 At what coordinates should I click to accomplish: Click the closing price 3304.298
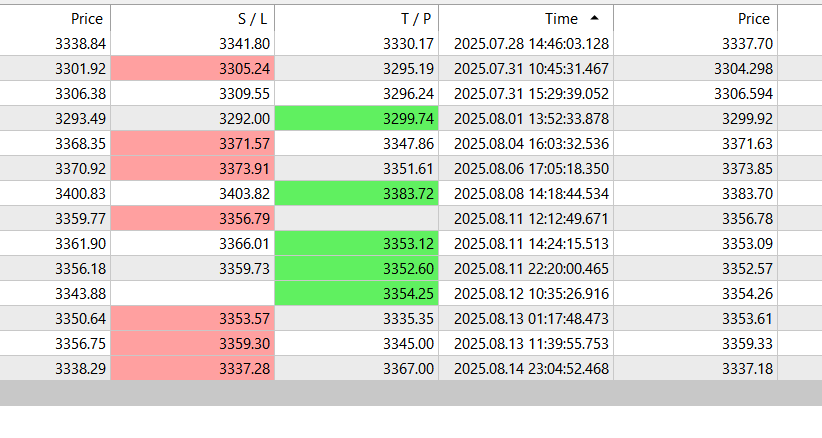(x=739, y=68)
